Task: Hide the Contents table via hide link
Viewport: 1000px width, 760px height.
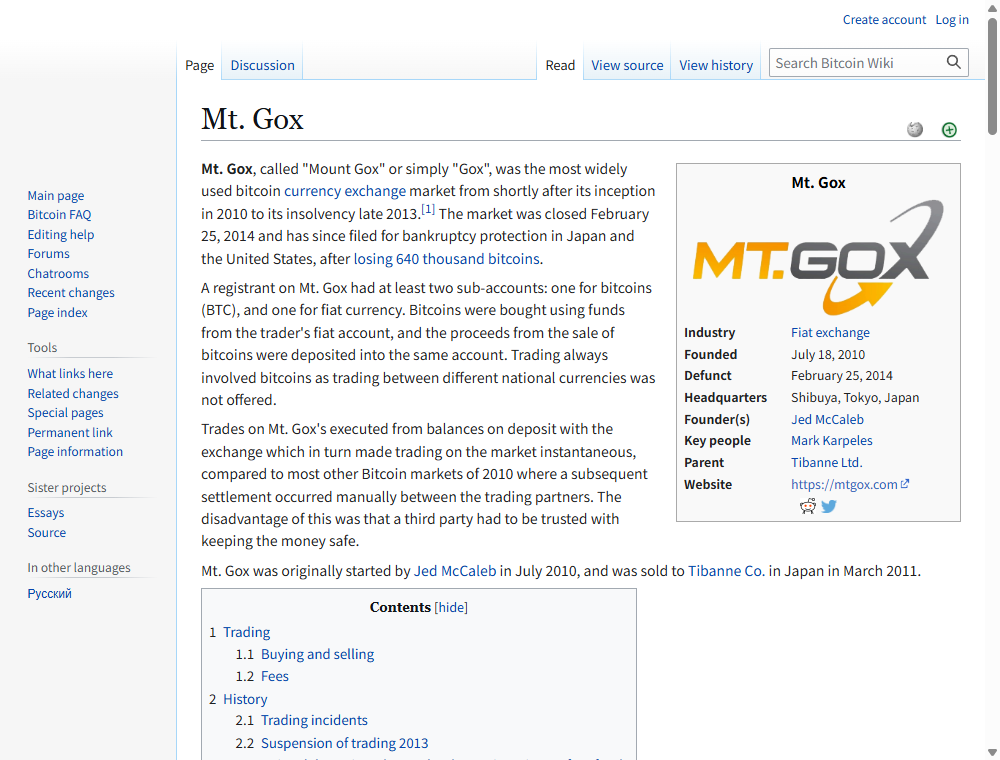Action: tap(451, 607)
